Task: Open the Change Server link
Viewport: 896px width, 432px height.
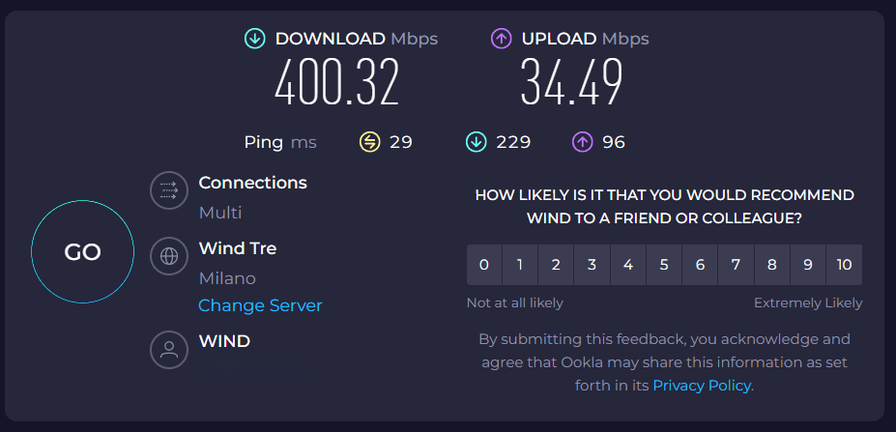Action: 260,305
